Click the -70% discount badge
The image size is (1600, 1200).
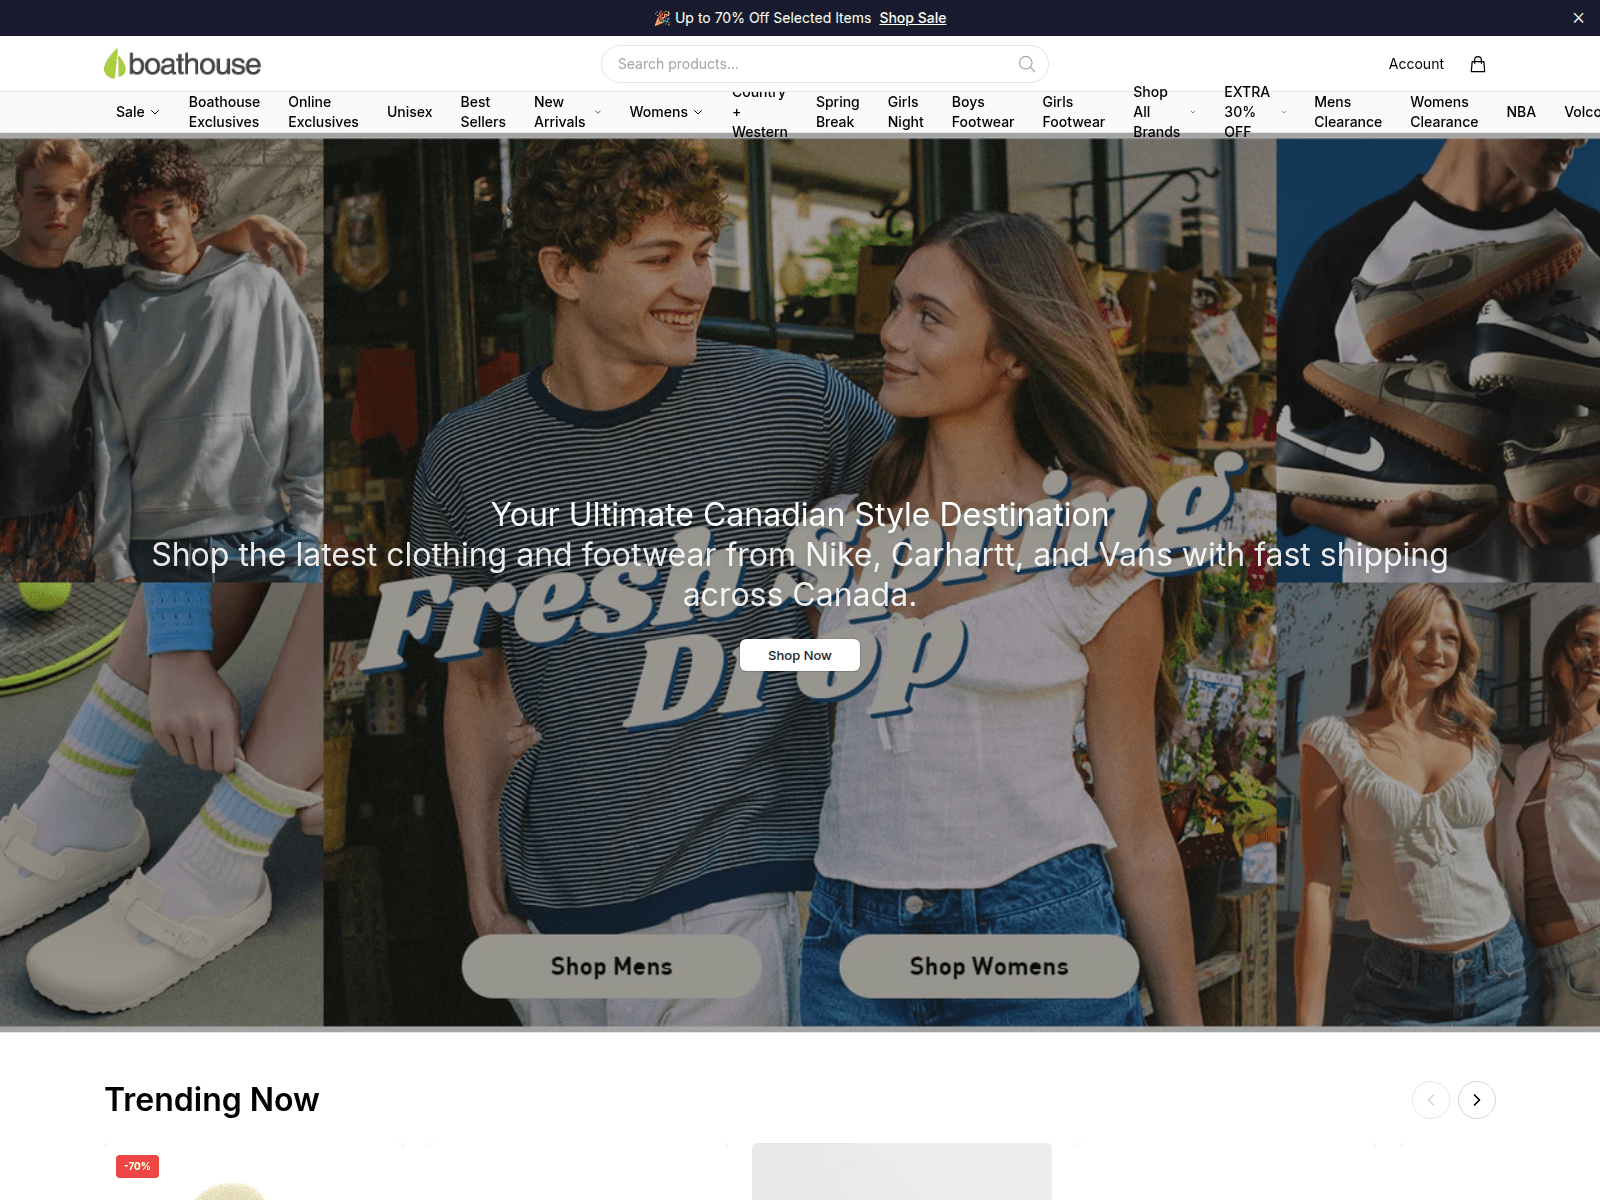point(137,1166)
